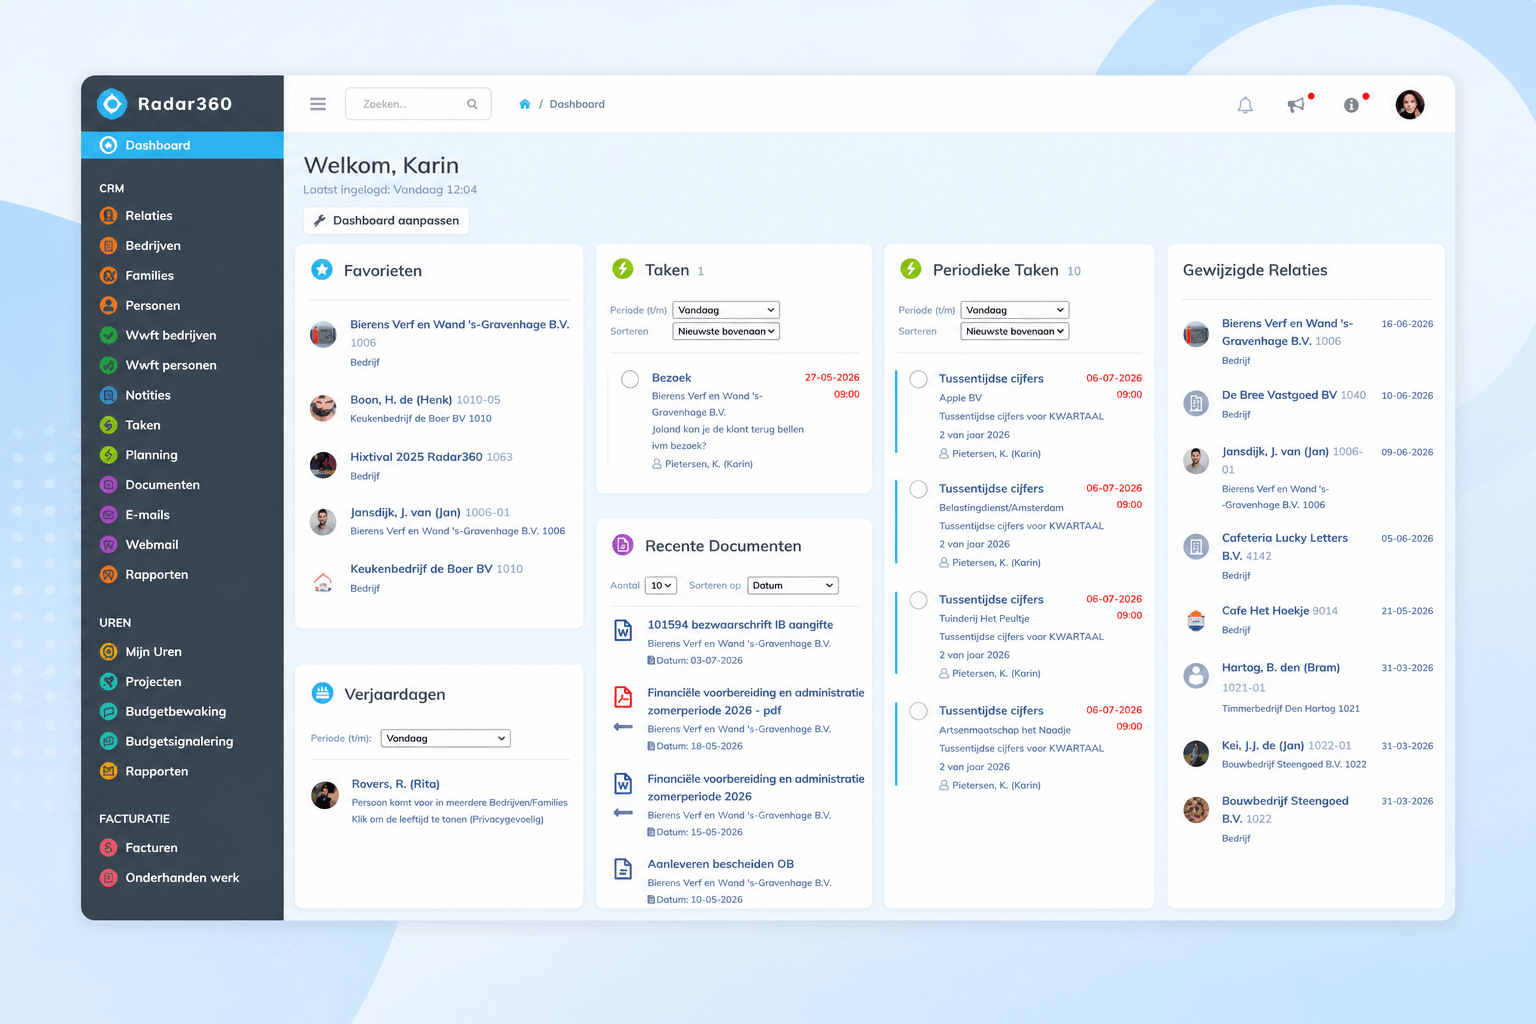
Task: Open the notifications bell
Action: click(x=1245, y=105)
